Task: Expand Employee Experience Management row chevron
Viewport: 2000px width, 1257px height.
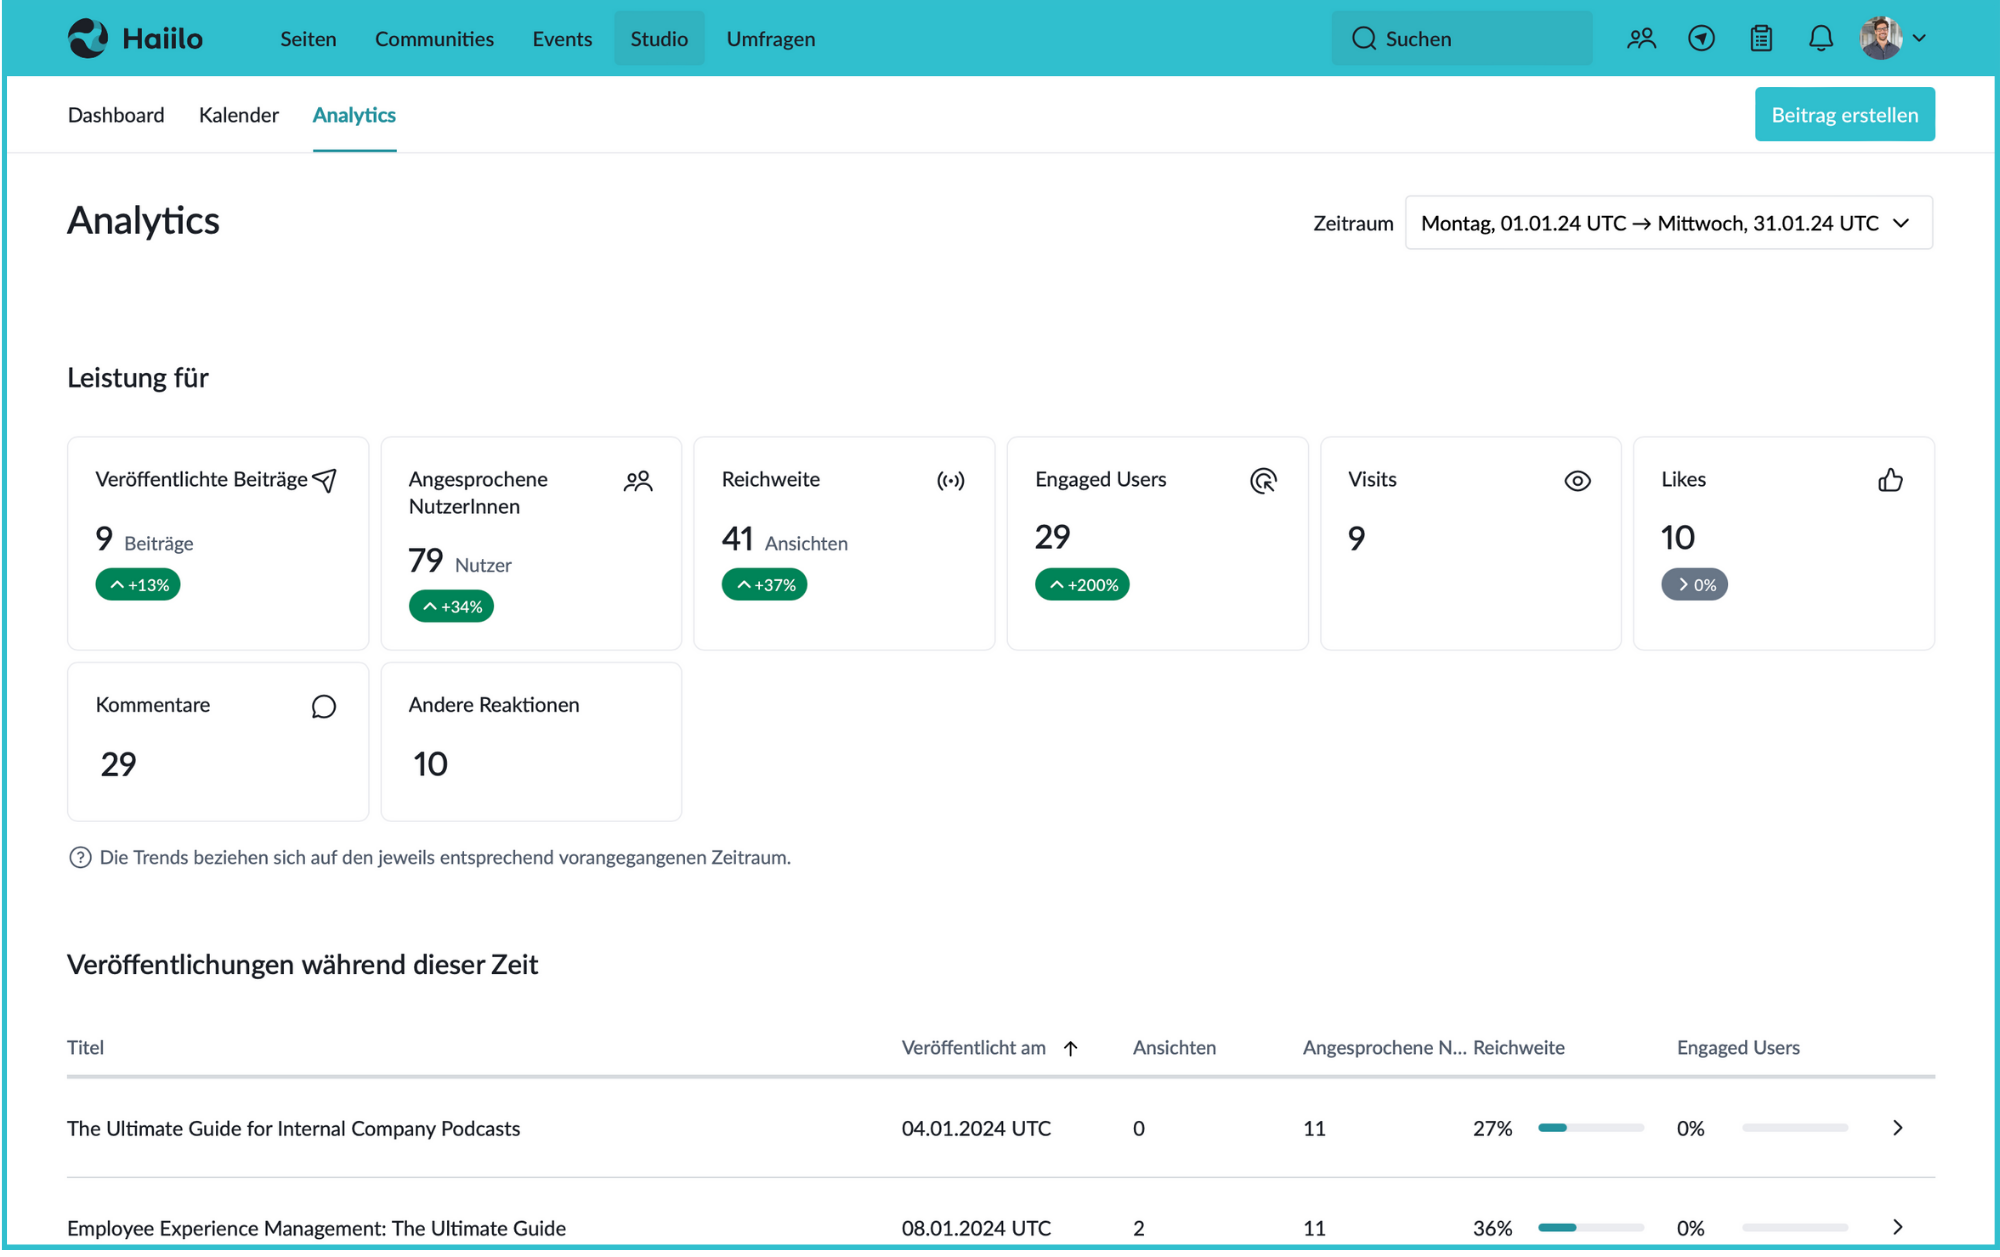Action: click(x=1897, y=1227)
